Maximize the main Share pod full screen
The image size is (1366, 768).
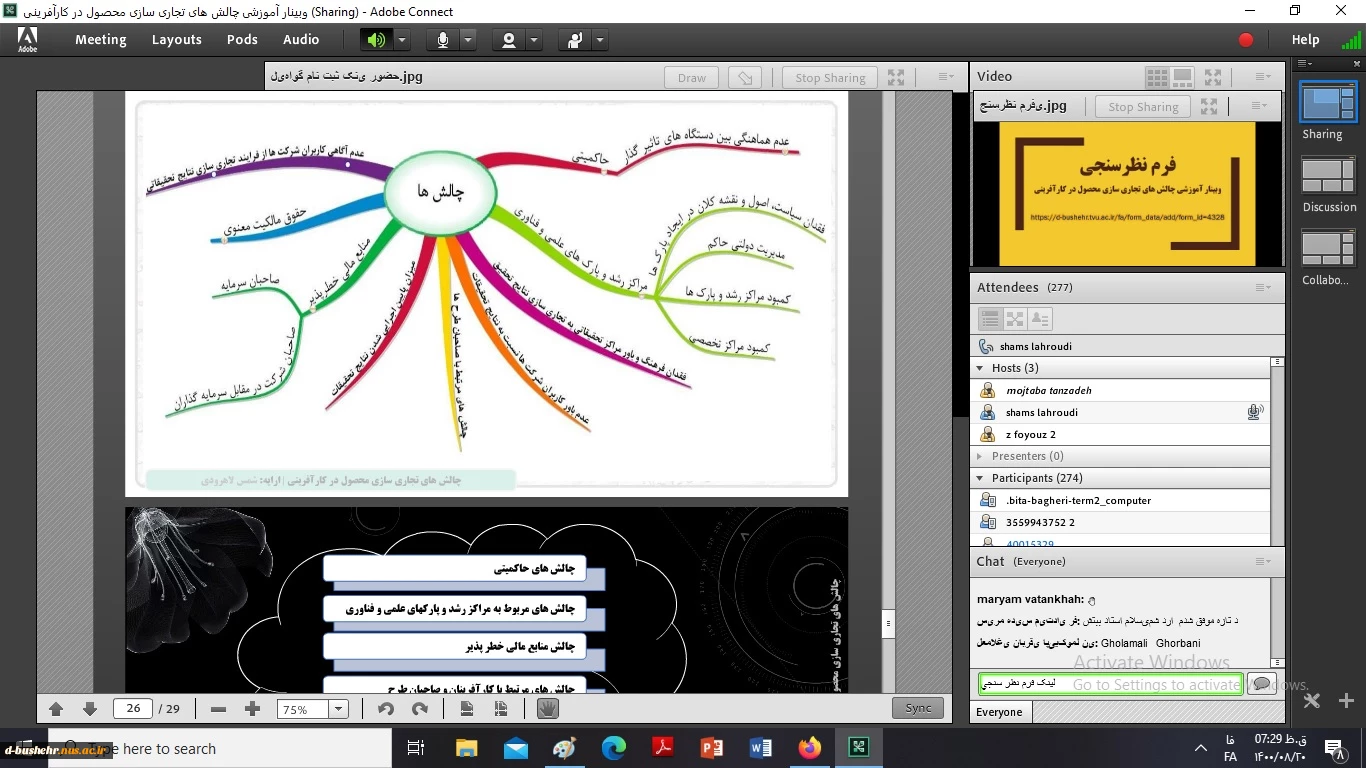tap(896, 77)
